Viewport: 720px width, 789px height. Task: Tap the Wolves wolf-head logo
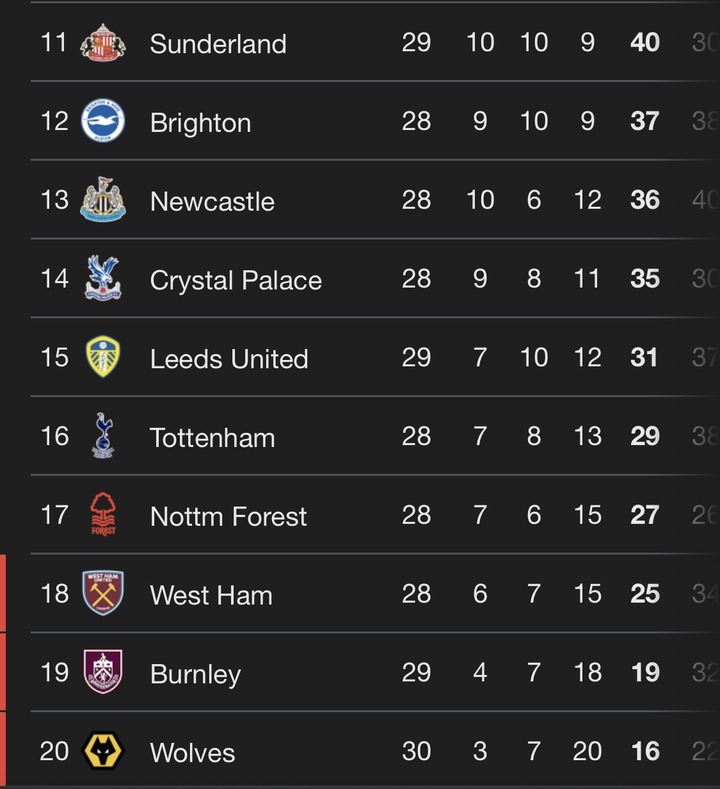103,751
